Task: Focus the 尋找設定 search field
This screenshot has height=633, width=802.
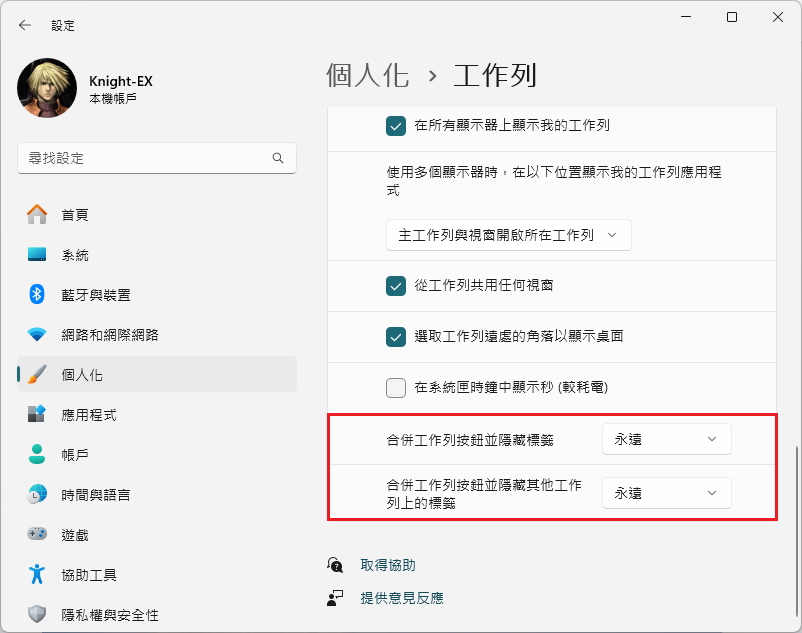Action: [157, 158]
